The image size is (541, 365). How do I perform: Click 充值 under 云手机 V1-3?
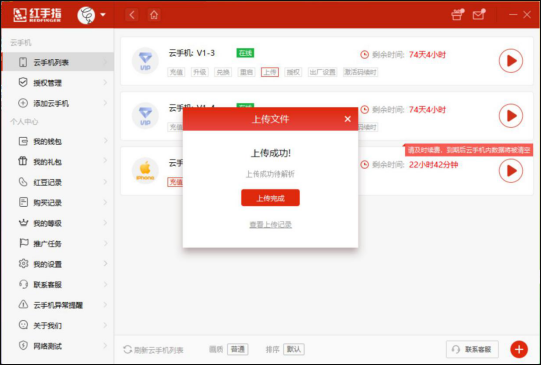click(x=176, y=72)
